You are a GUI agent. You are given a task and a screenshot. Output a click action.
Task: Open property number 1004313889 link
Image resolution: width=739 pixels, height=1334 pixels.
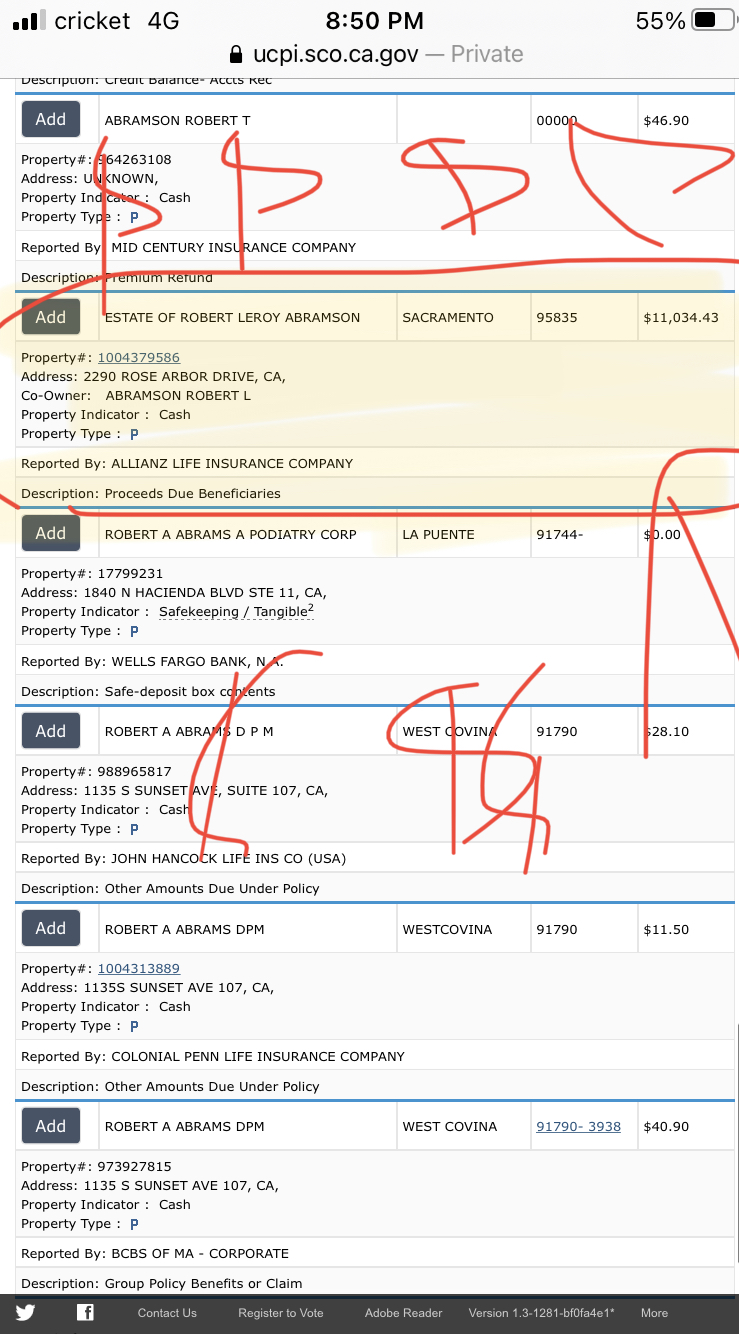tap(139, 968)
